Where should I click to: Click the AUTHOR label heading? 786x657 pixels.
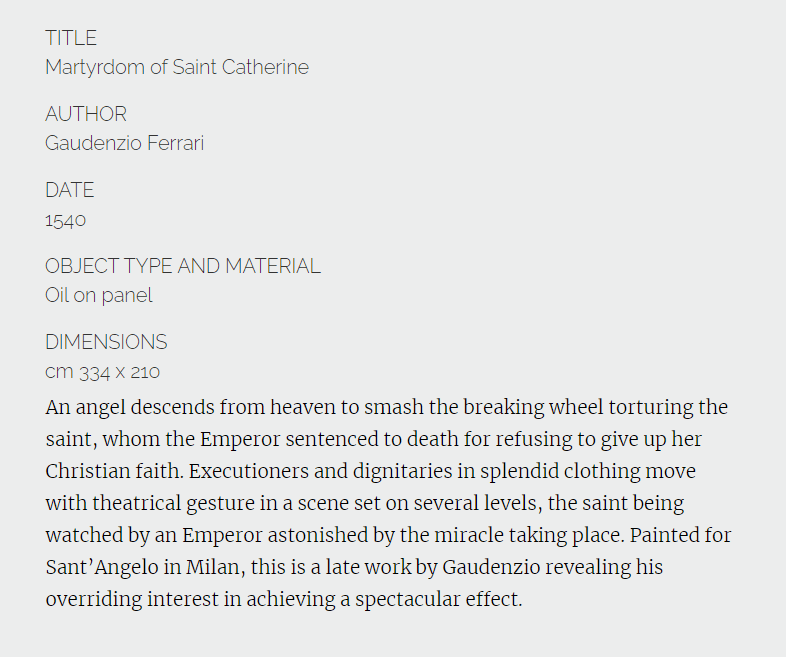pos(86,114)
